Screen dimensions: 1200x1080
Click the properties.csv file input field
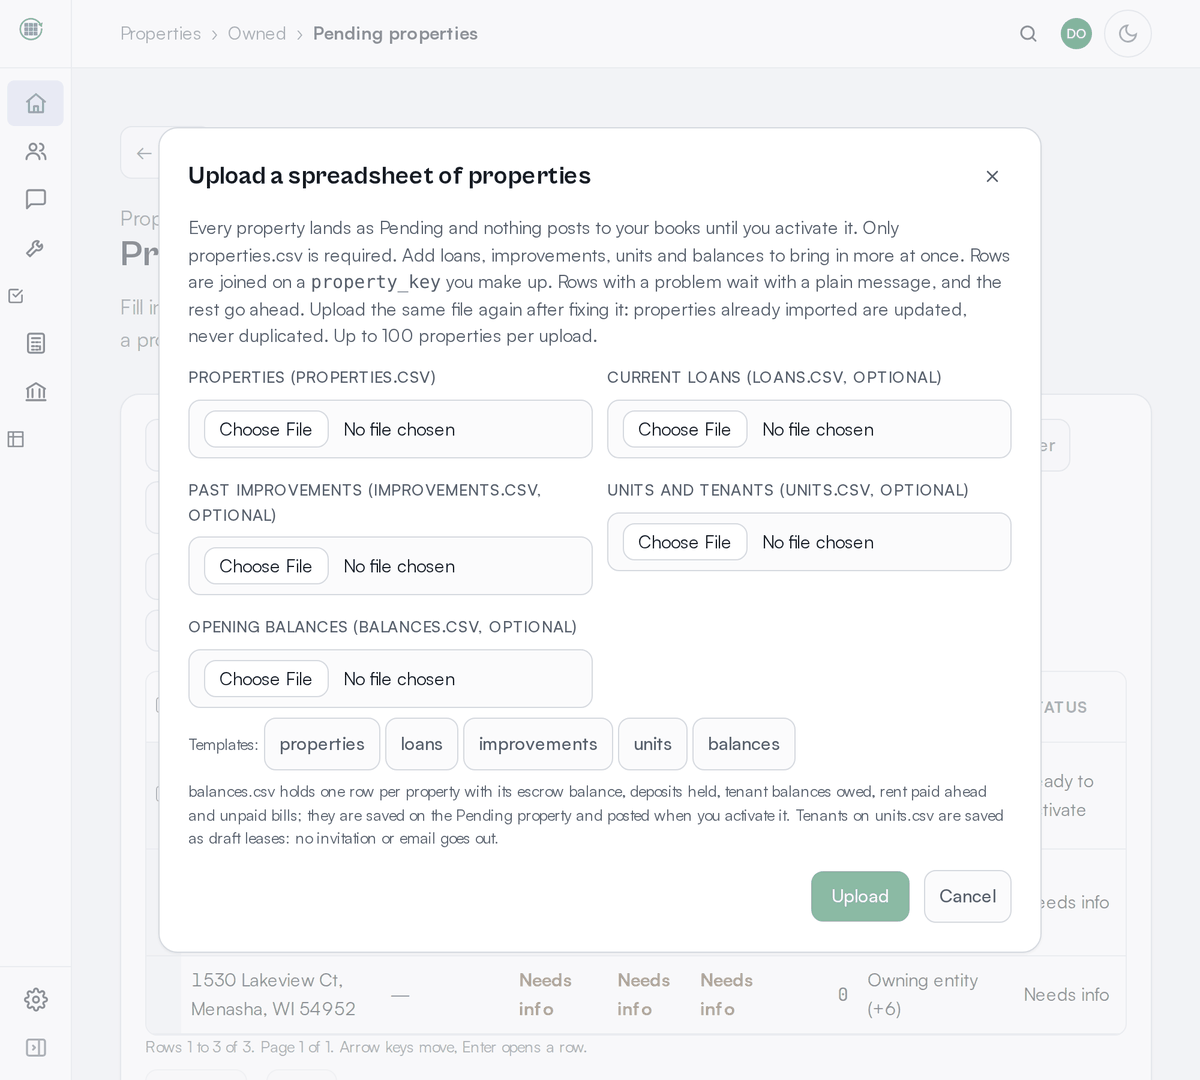390,429
